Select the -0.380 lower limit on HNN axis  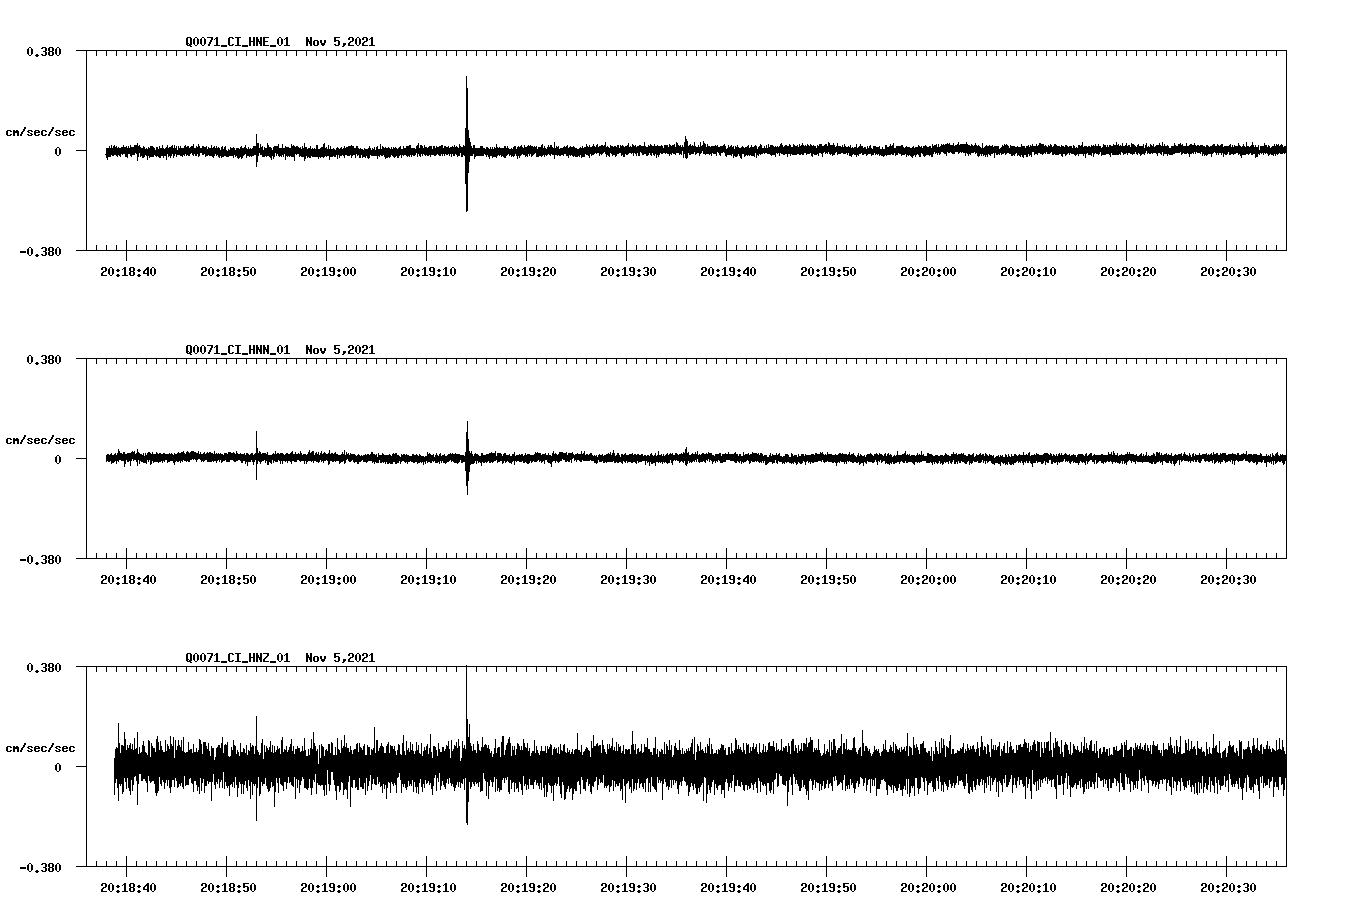pyautogui.click(x=41, y=559)
